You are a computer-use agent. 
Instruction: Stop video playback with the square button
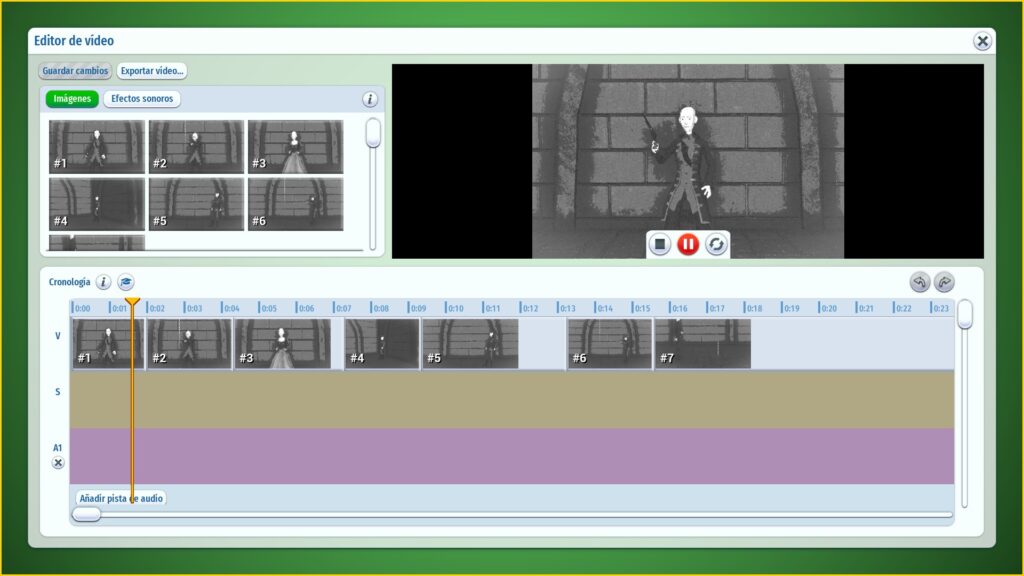coord(660,244)
